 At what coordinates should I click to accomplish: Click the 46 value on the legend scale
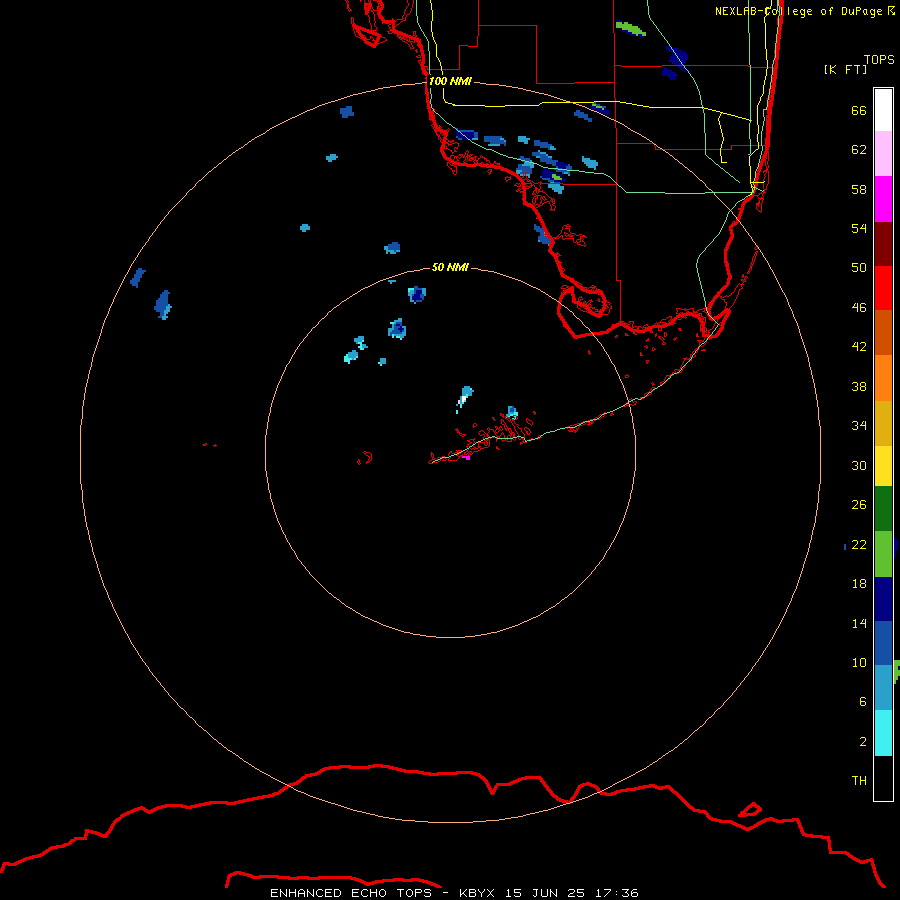click(859, 308)
